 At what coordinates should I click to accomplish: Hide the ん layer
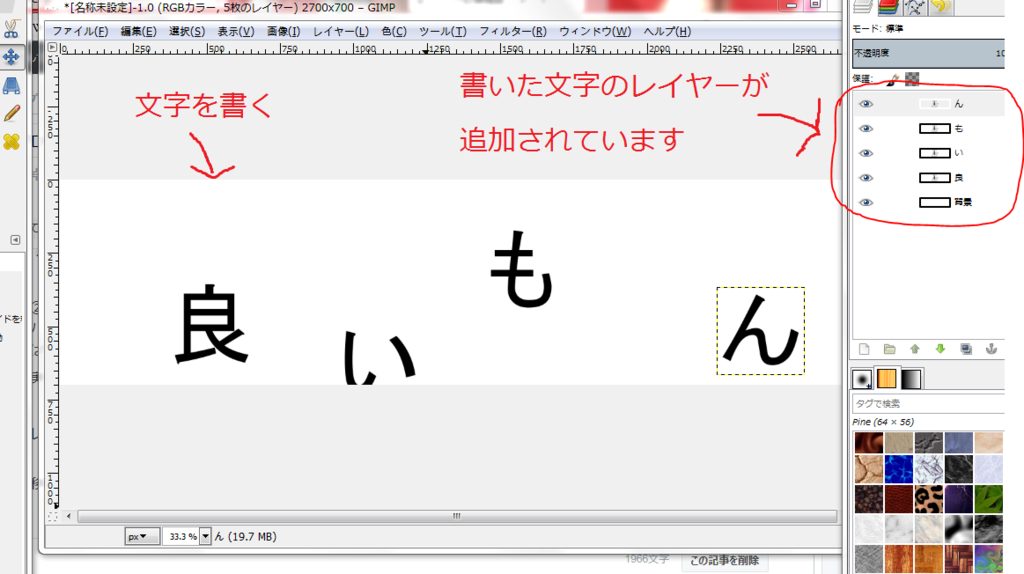point(865,104)
